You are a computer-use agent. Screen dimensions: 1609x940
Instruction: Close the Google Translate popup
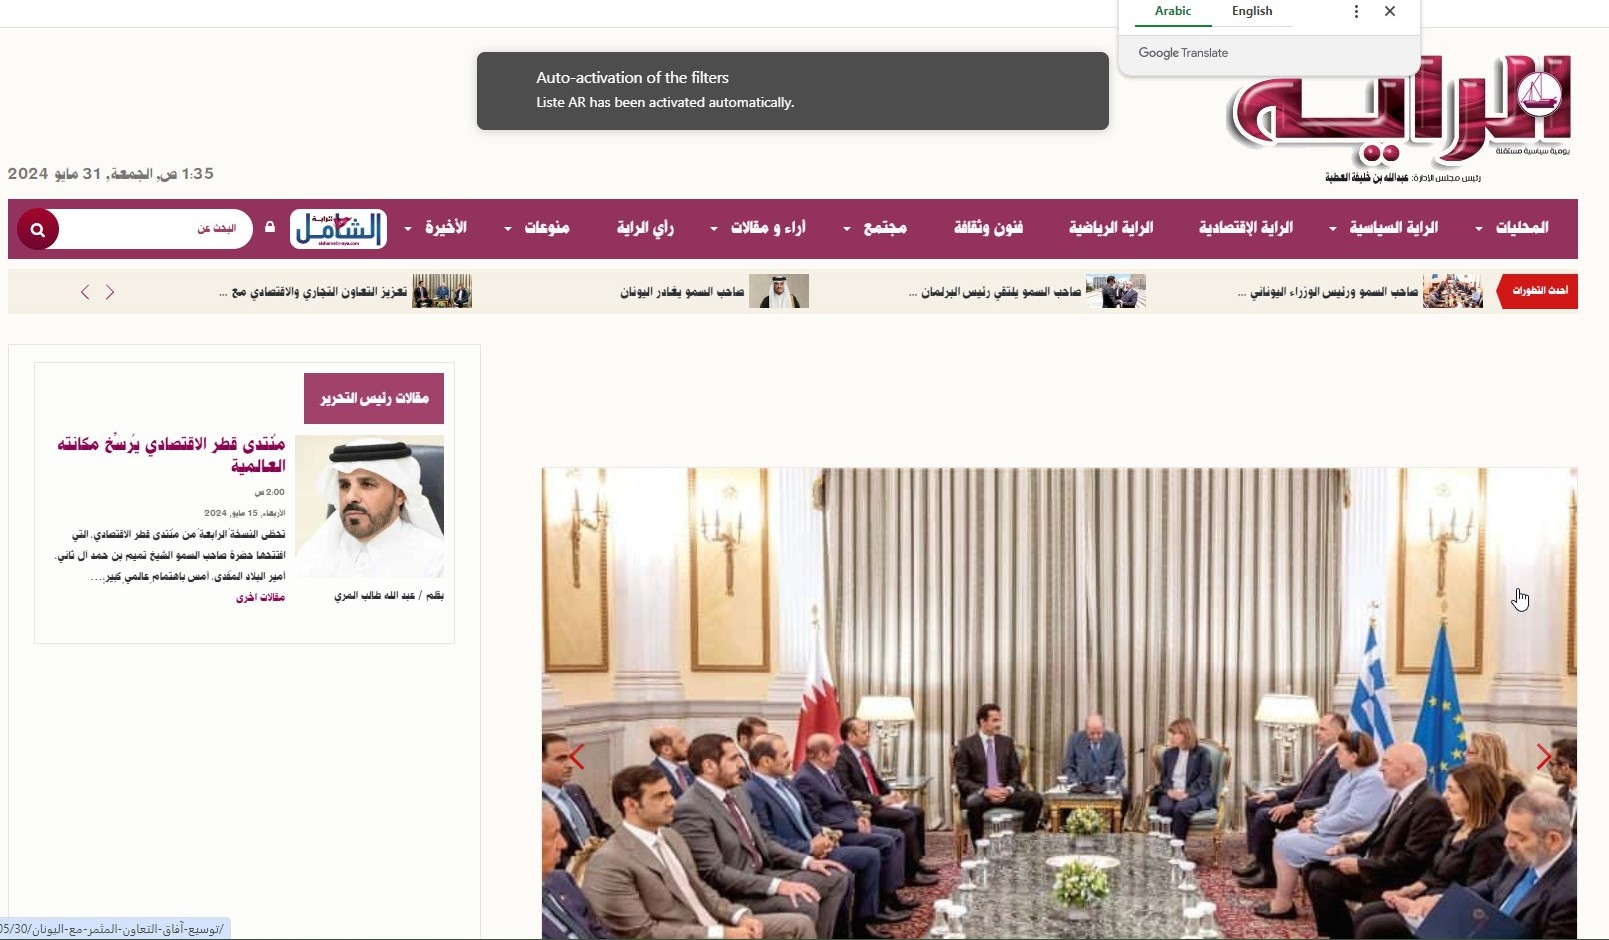tap(1390, 12)
